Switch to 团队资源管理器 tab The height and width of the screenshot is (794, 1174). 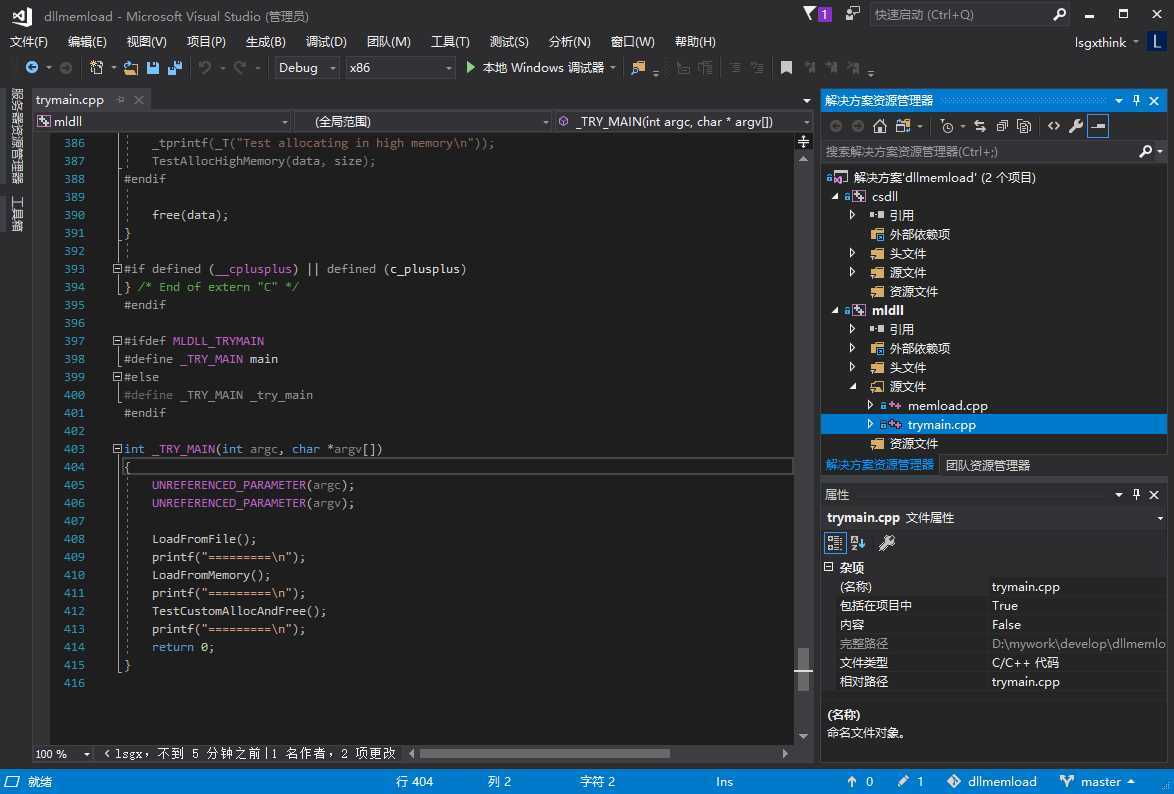click(988, 465)
